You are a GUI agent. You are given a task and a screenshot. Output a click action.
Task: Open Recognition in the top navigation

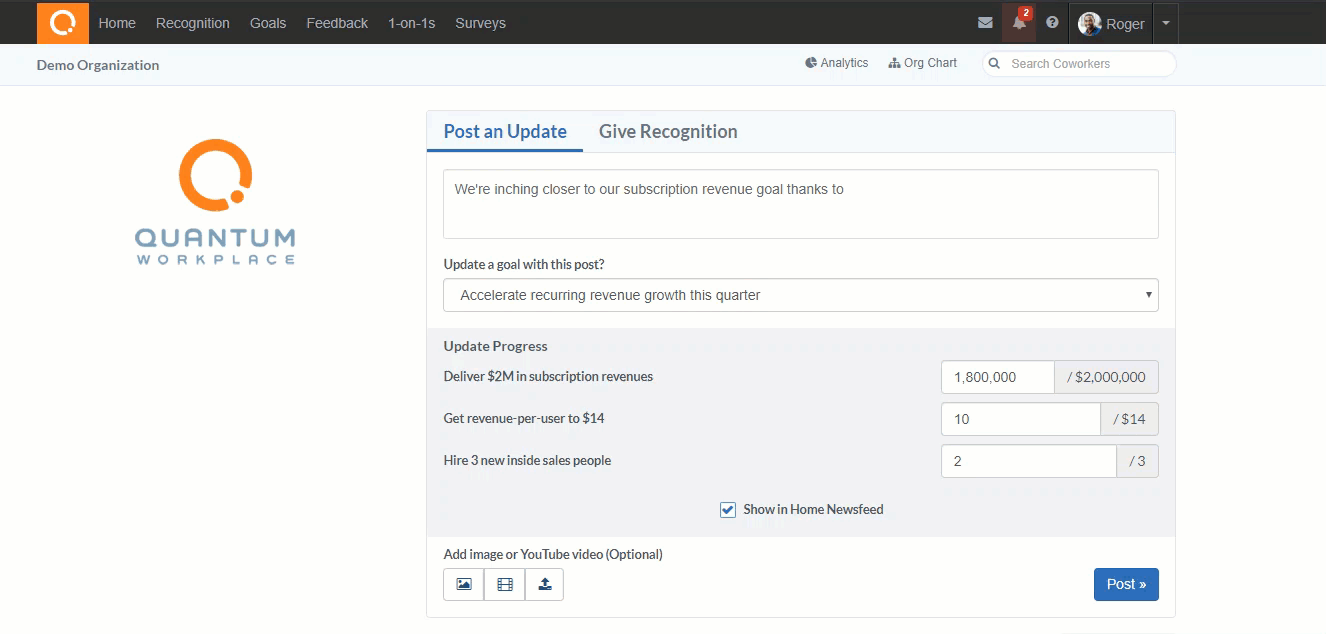[x=193, y=23]
